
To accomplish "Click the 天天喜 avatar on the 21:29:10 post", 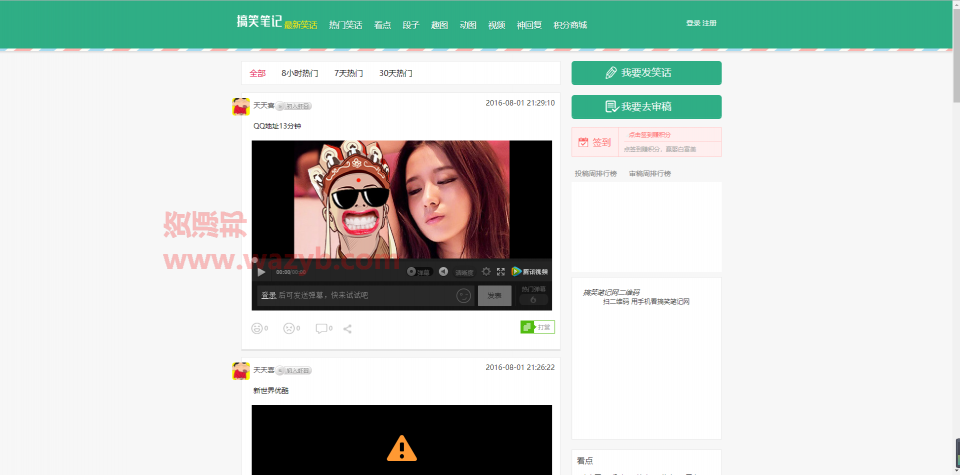I will point(241,107).
